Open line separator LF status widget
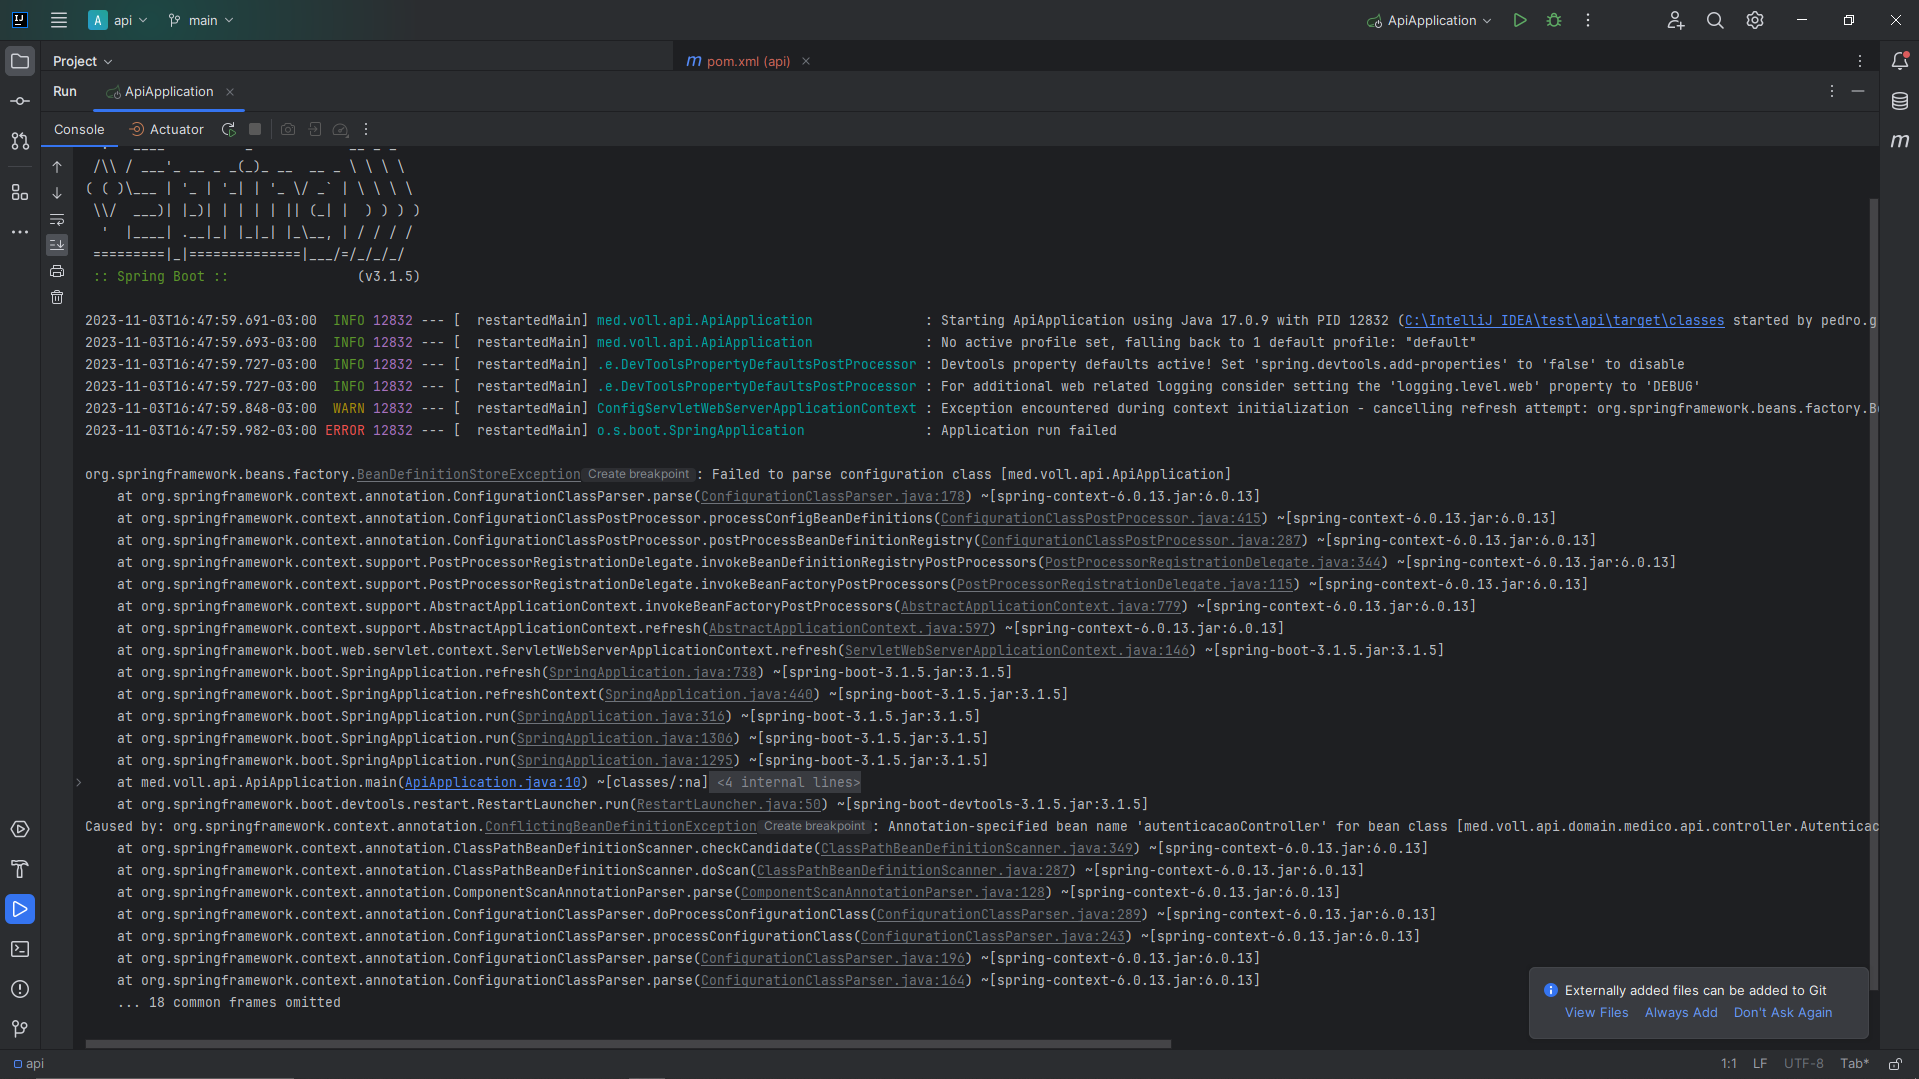The image size is (1919, 1079). click(x=1760, y=1063)
